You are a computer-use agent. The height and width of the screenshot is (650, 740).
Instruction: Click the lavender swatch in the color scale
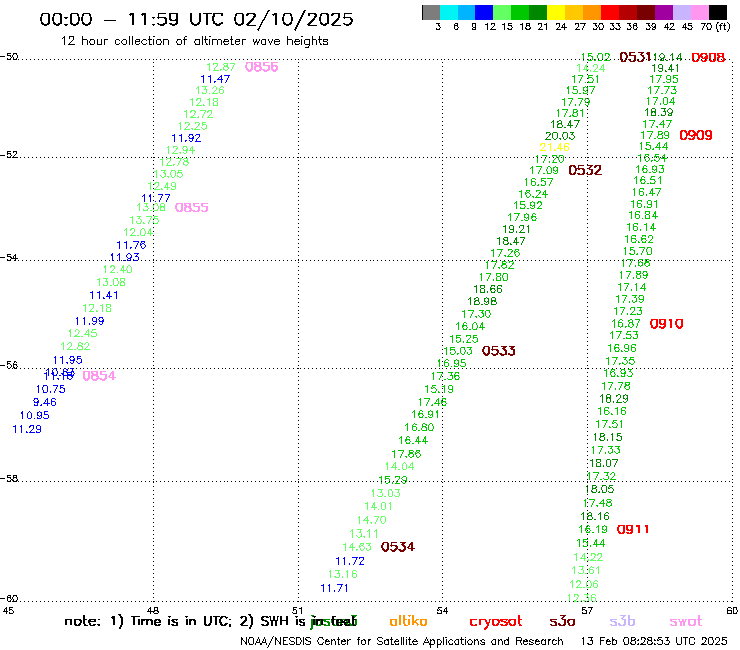[x=681, y=13]
